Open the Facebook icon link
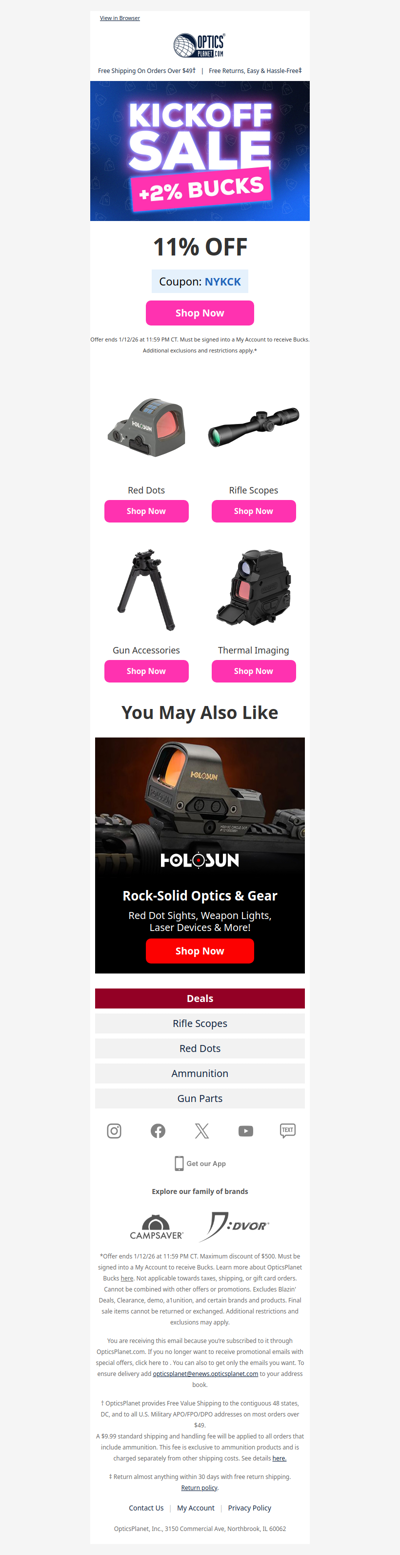 click(158, 1131)
